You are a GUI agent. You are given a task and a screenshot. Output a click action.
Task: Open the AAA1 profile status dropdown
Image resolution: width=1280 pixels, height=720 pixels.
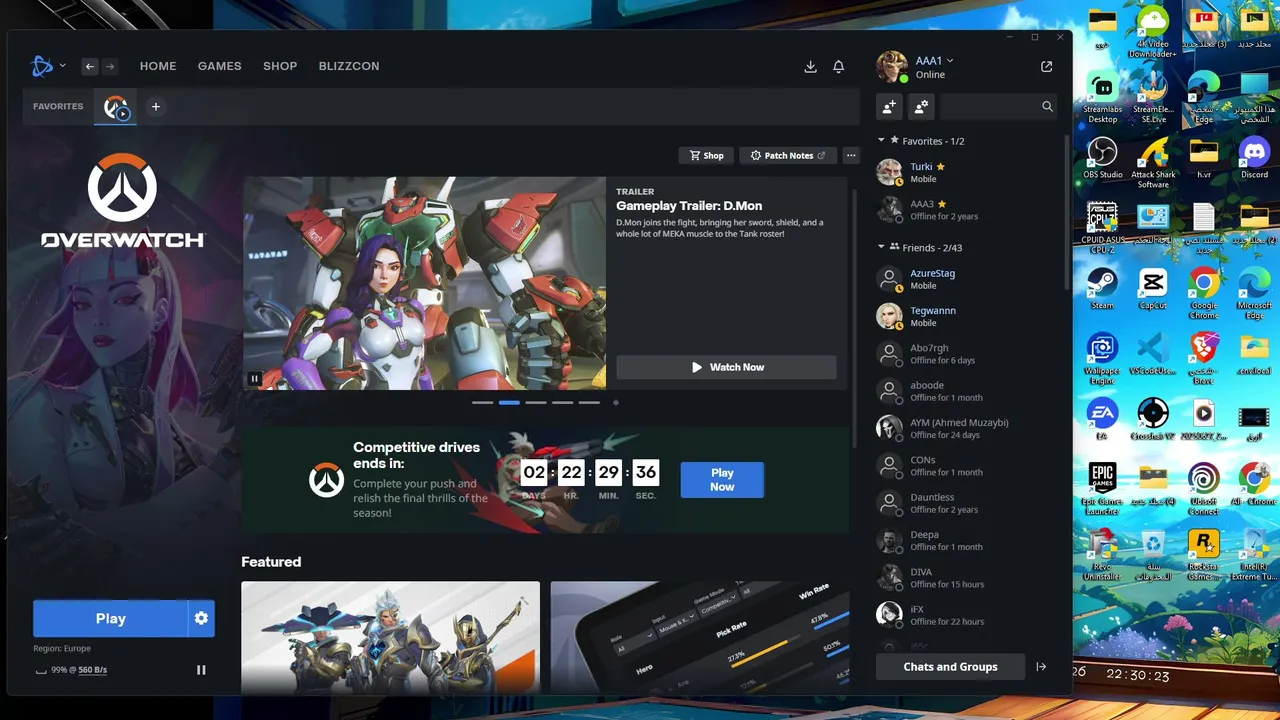pos(934,61)
